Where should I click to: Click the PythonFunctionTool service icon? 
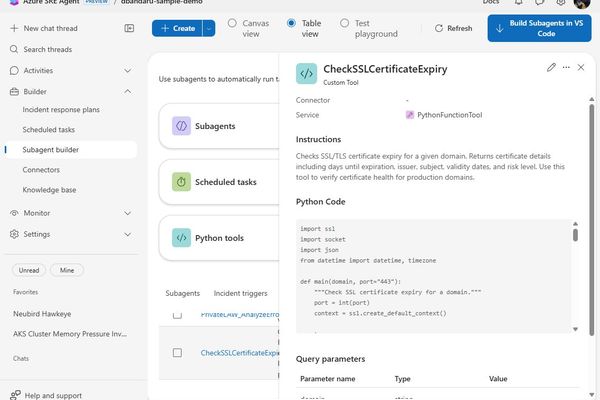(410, 115)
